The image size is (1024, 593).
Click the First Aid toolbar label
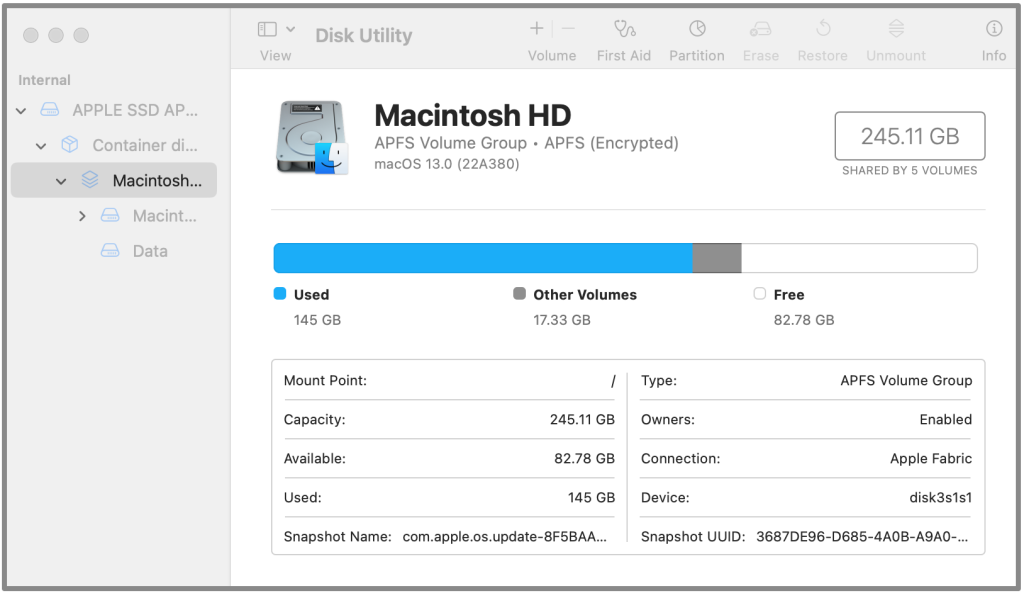pos(624,56)
